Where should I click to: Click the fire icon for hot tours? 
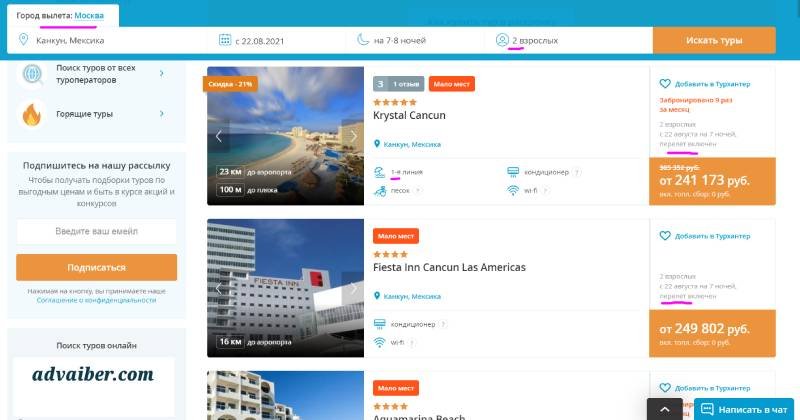pos(31,114)
